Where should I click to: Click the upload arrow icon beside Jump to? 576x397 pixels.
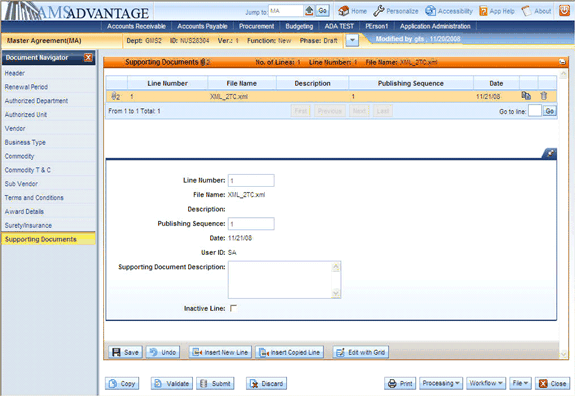(309, 11)
